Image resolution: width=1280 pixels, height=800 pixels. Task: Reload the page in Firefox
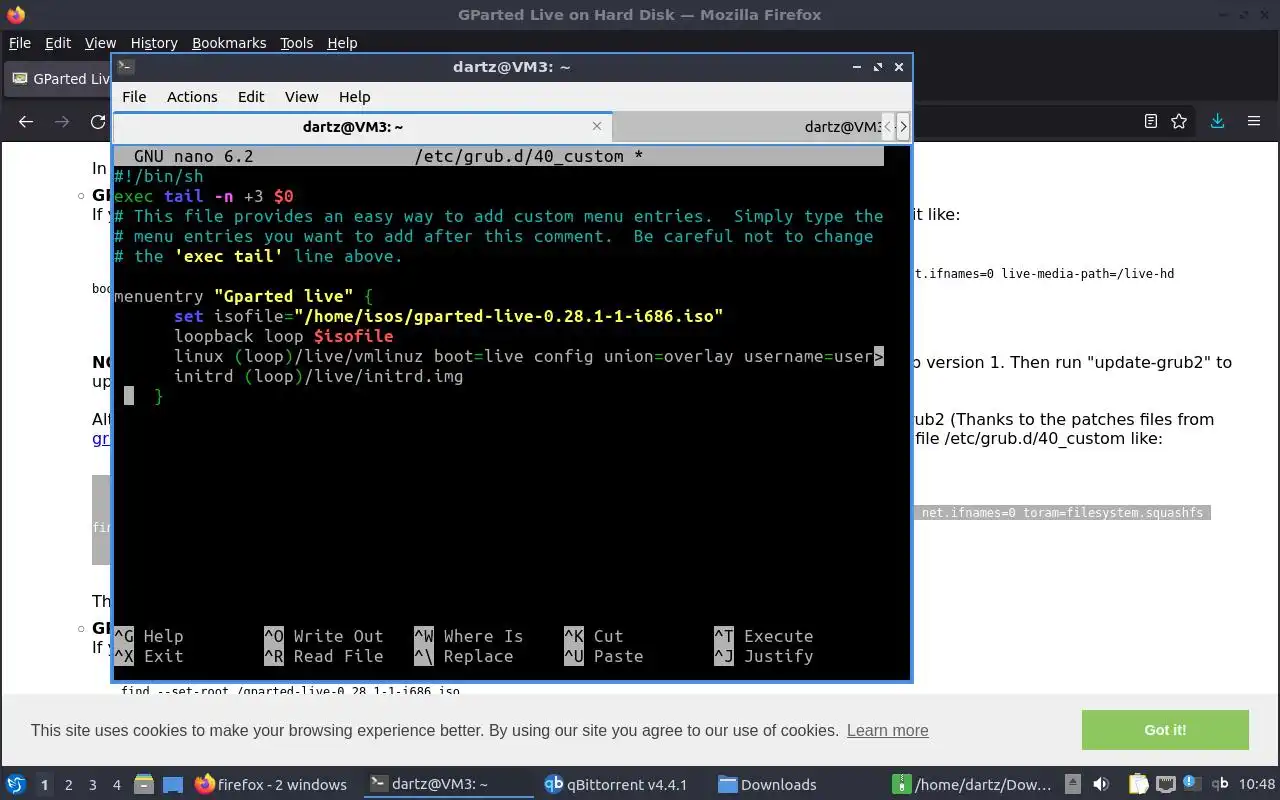pos(98,121)
